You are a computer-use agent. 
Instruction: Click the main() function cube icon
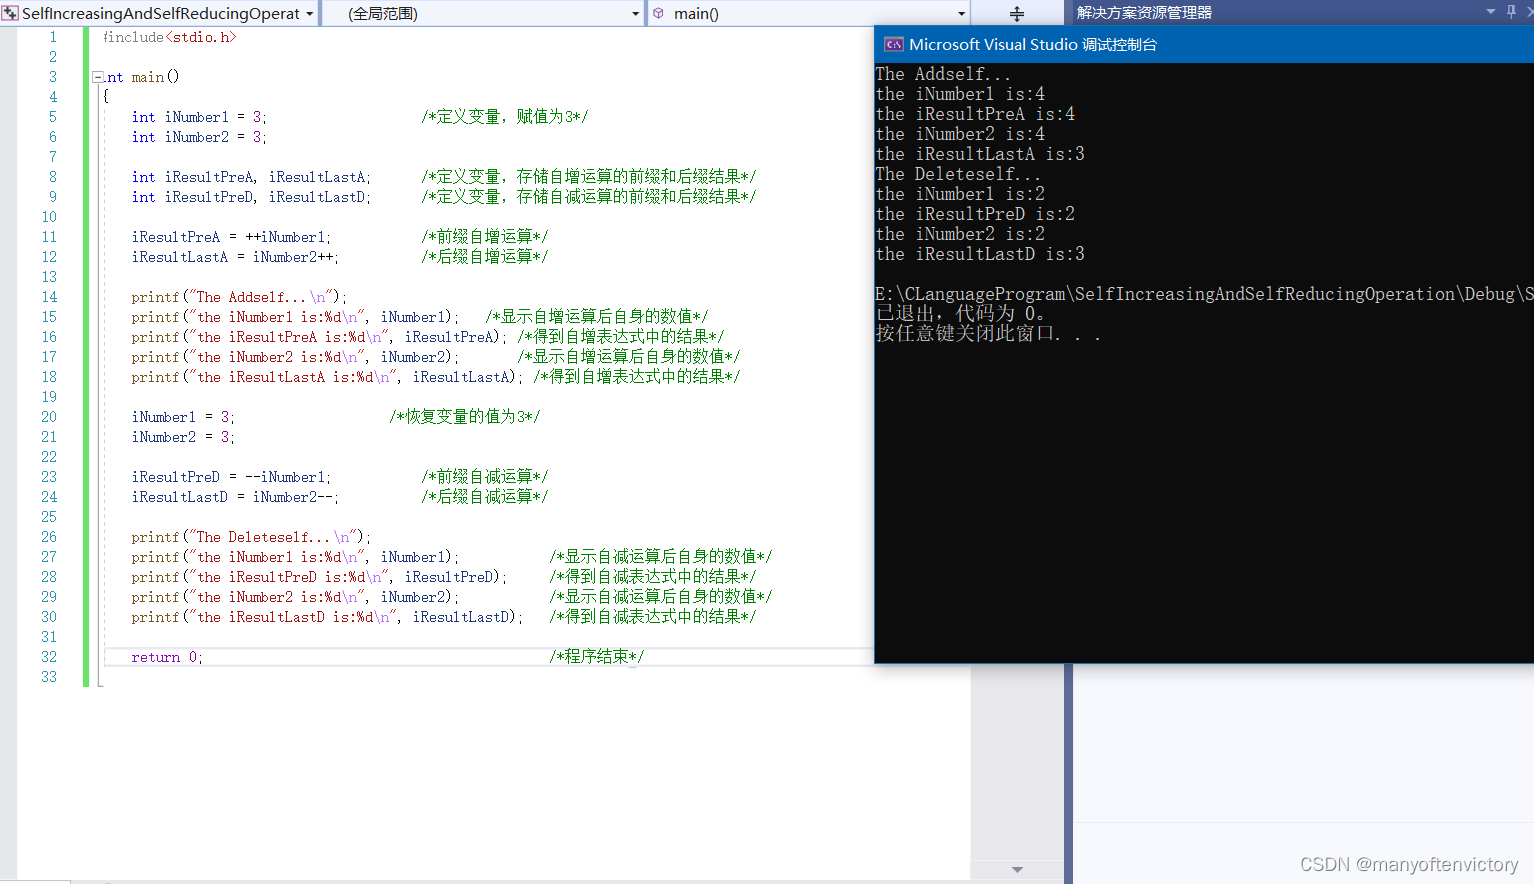pos(659,13)
